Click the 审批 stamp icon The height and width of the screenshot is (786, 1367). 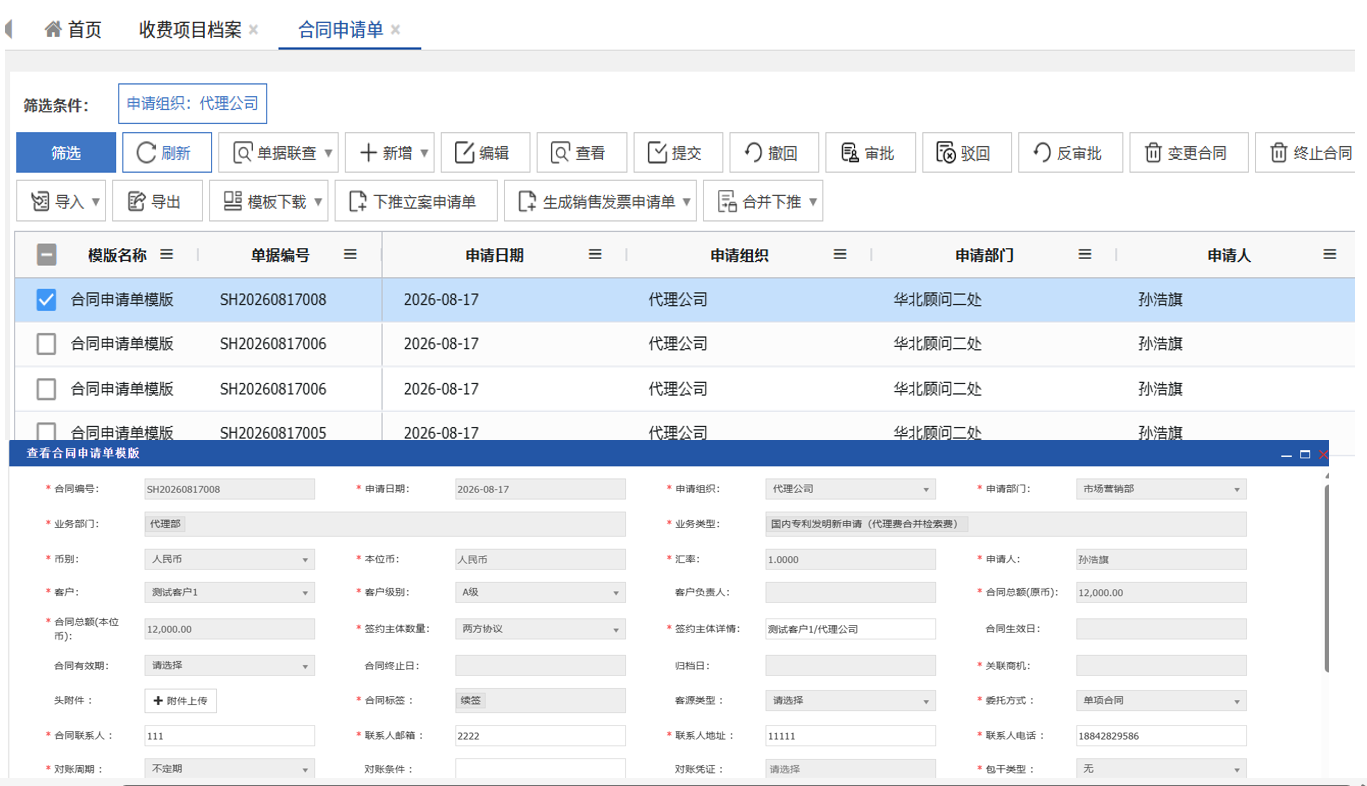(x=849, y=153)
